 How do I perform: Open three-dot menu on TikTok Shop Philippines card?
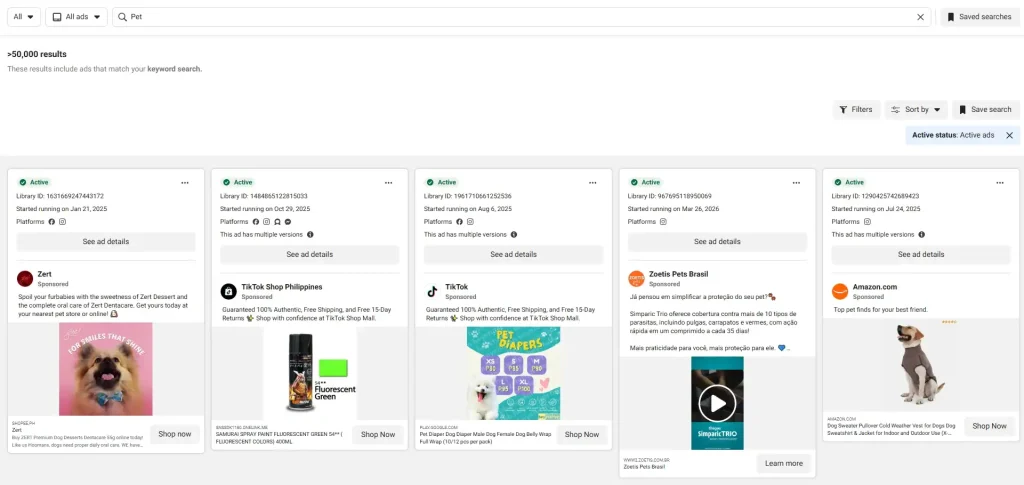[x=389, y=183]
